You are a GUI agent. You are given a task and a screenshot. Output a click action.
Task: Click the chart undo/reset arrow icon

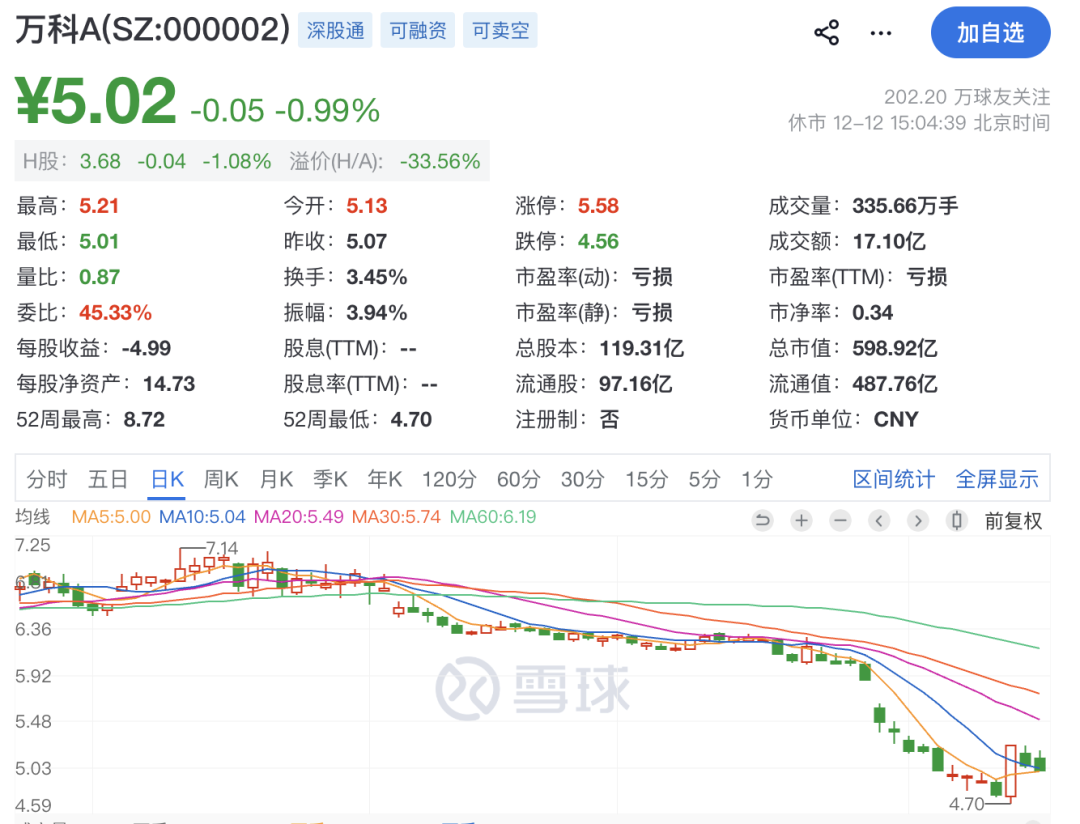[x=762, y=520]
